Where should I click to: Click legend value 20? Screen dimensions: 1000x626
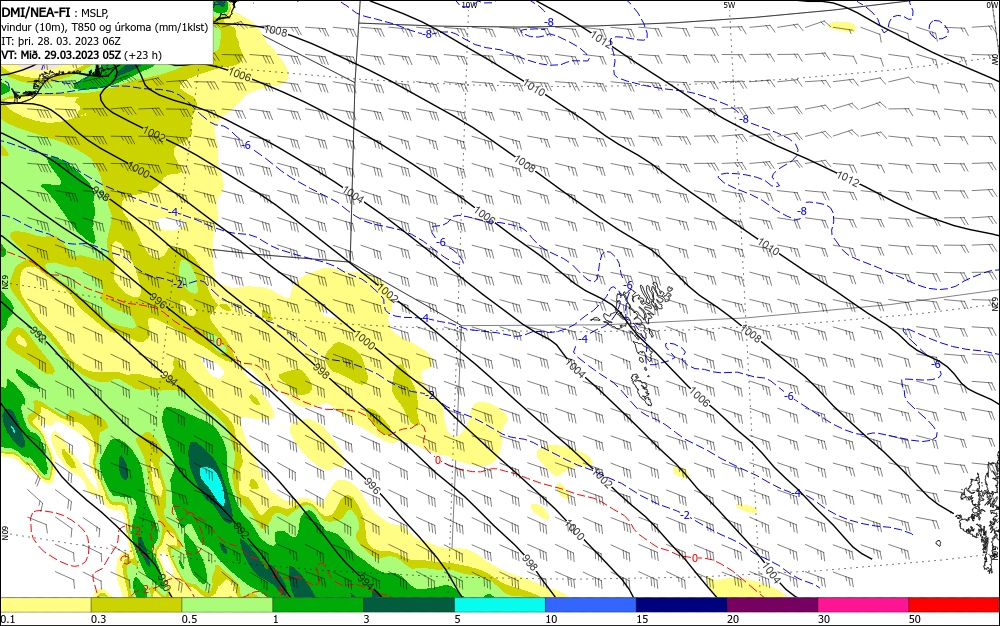[x=733, y=619]
